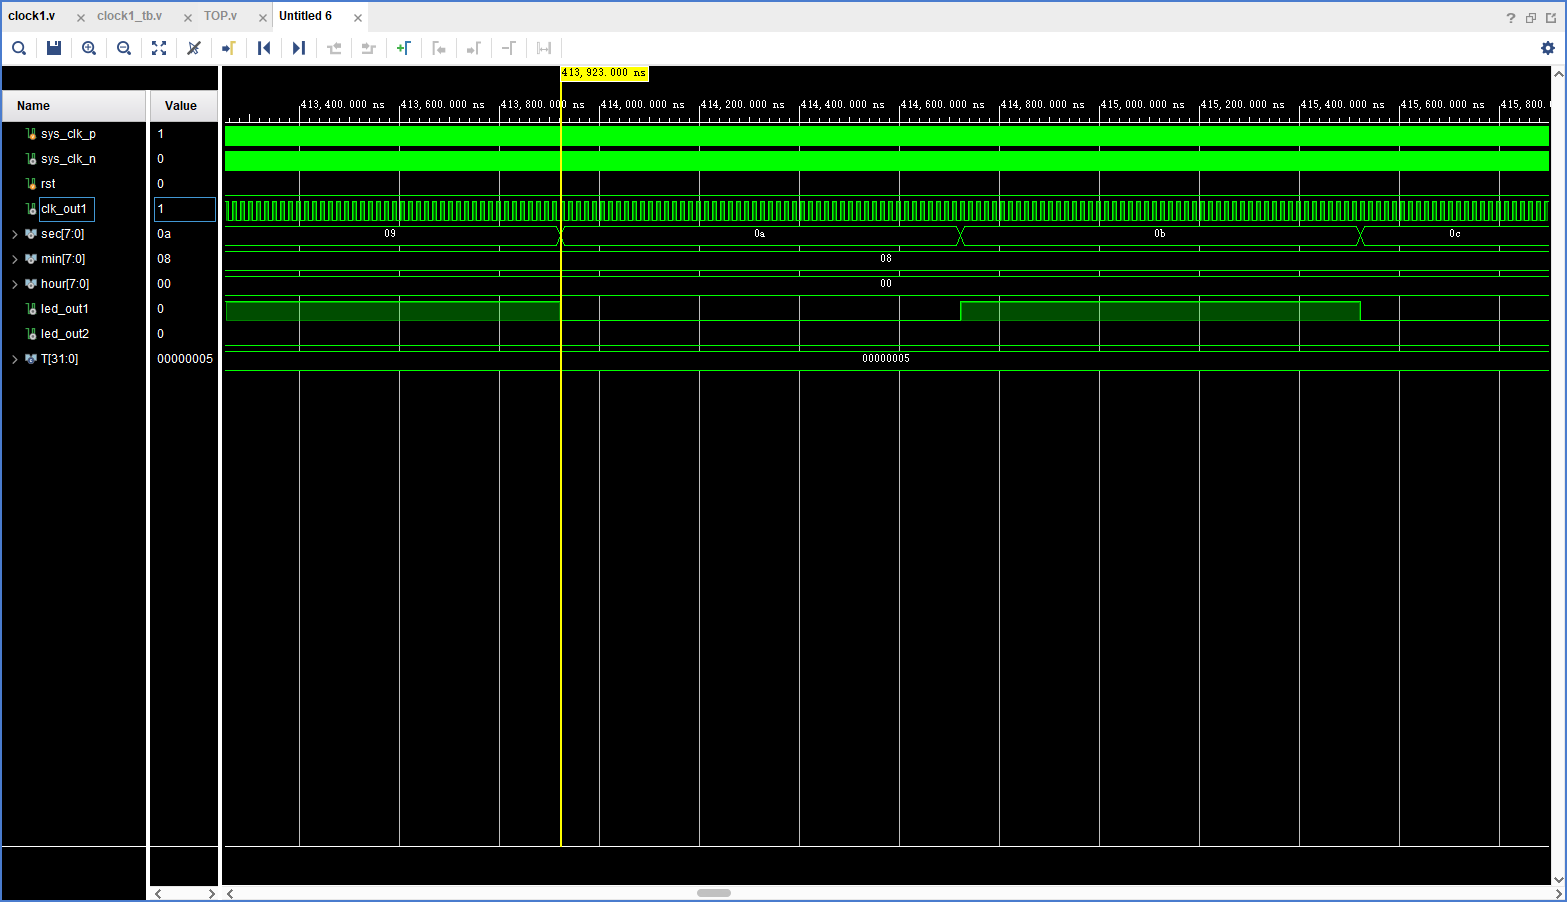
Task: Select the min[7:0] signal name
Action: pos(63,259)
